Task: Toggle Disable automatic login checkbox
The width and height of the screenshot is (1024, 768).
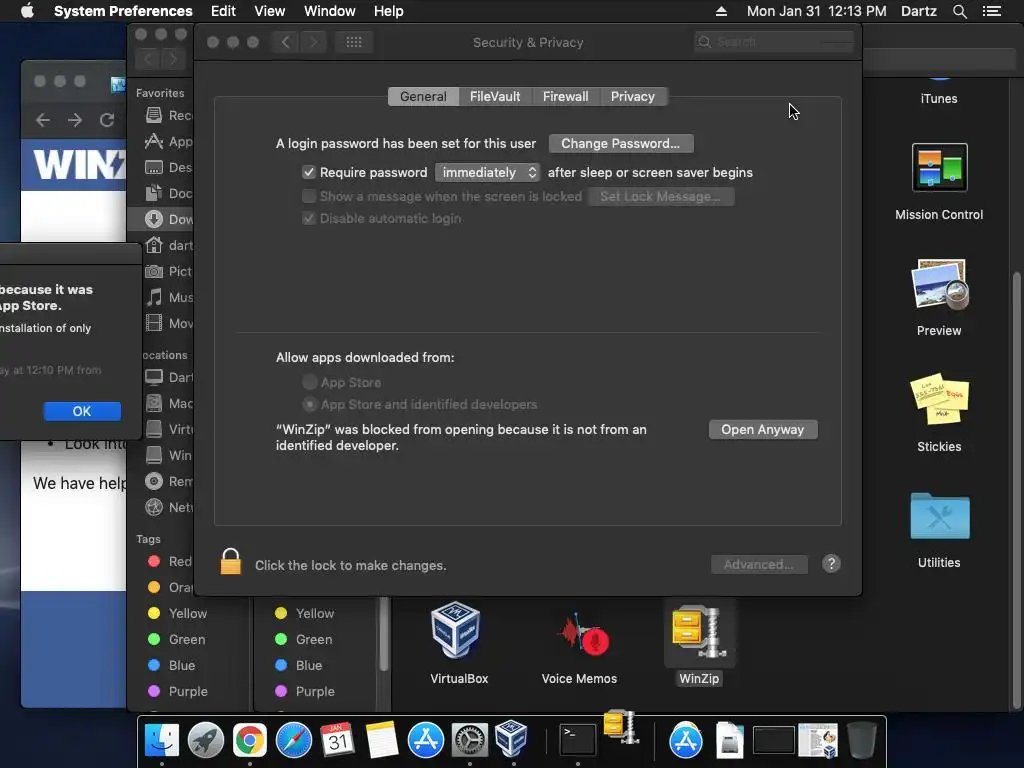Action: pyautogui.click(x=309, y=218)
